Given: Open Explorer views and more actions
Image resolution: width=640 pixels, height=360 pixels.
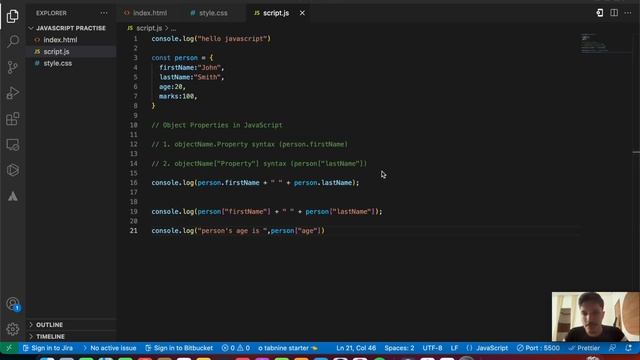Looking at the screenshot, I should [104, 13].
